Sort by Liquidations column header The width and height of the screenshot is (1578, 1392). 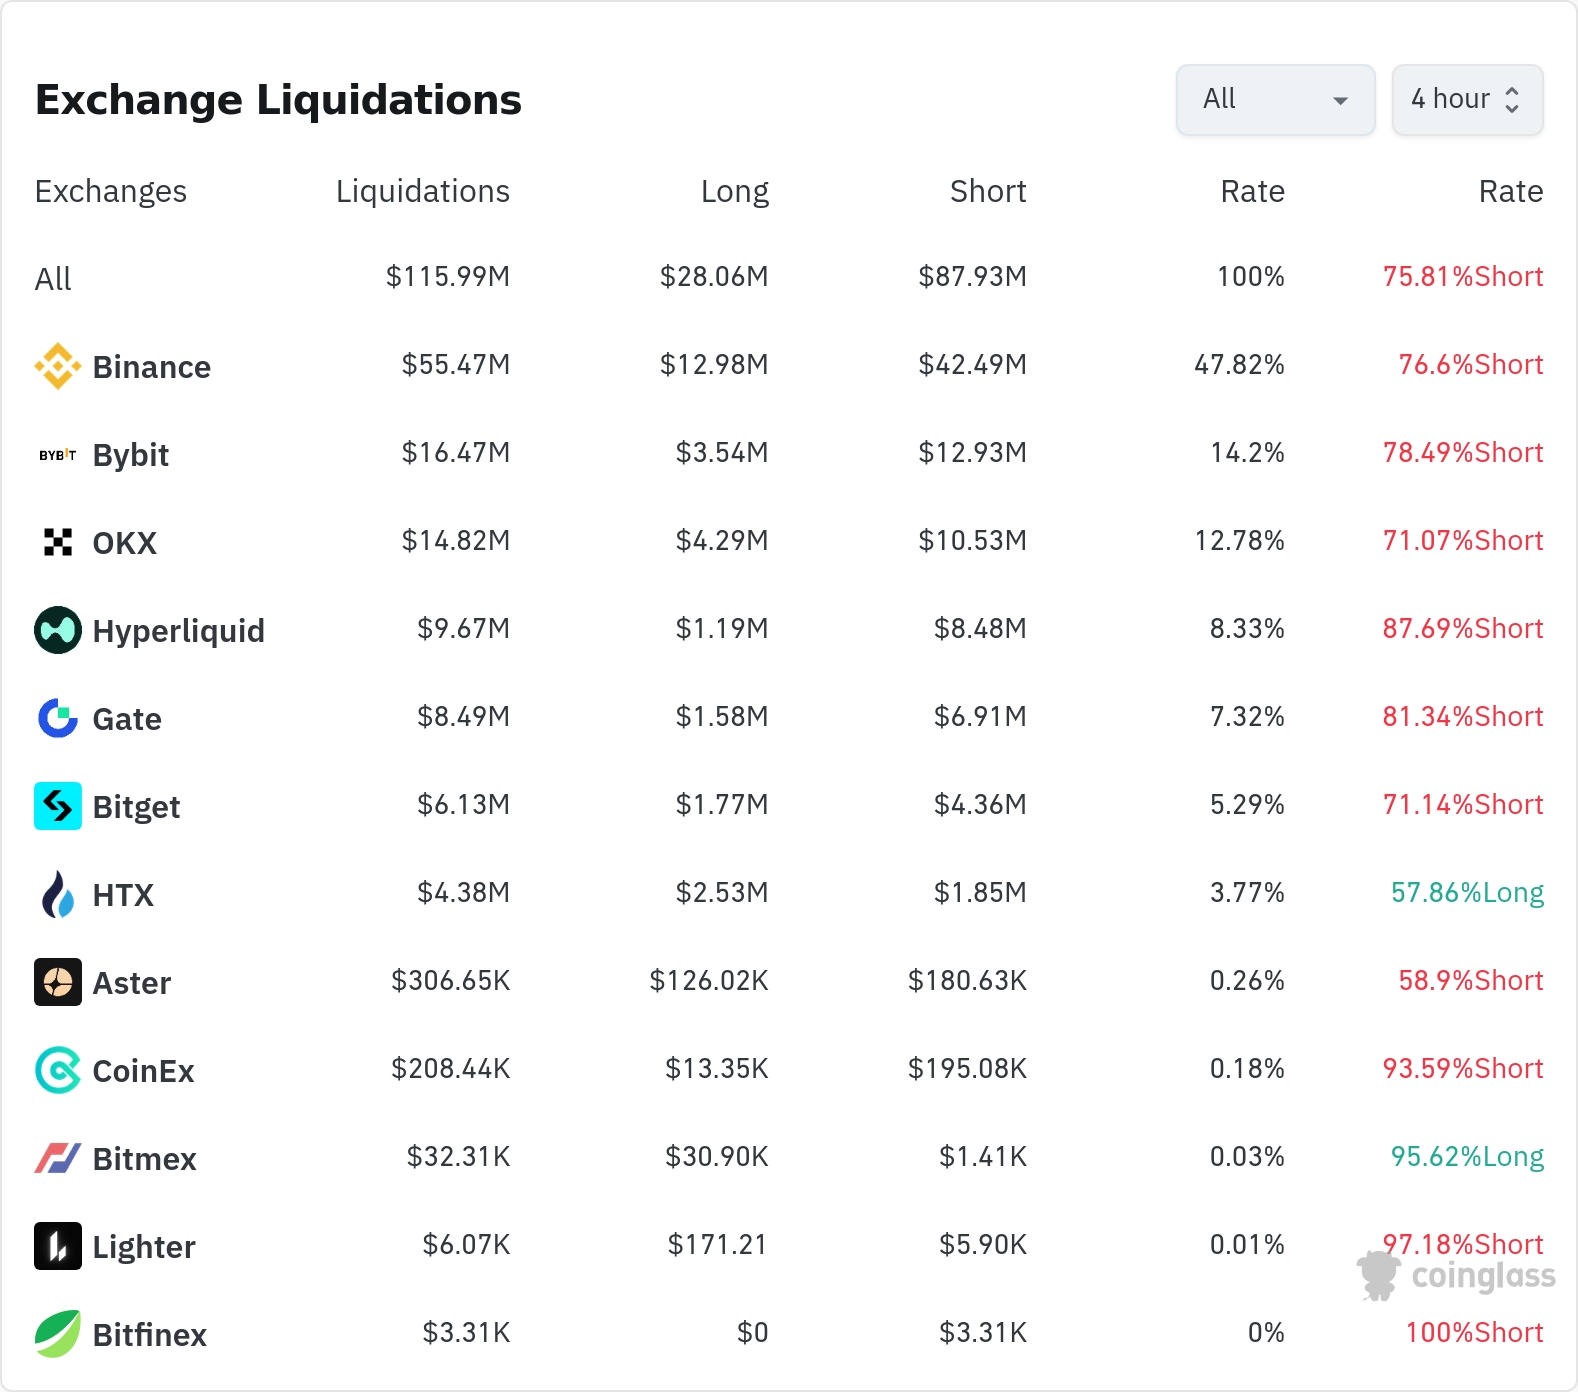(422, 191)
